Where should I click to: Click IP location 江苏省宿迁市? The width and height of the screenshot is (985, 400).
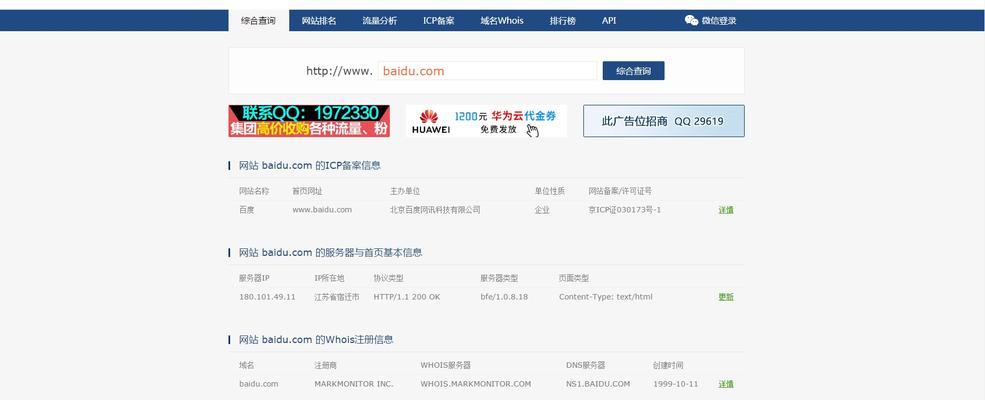coord(337,297)
